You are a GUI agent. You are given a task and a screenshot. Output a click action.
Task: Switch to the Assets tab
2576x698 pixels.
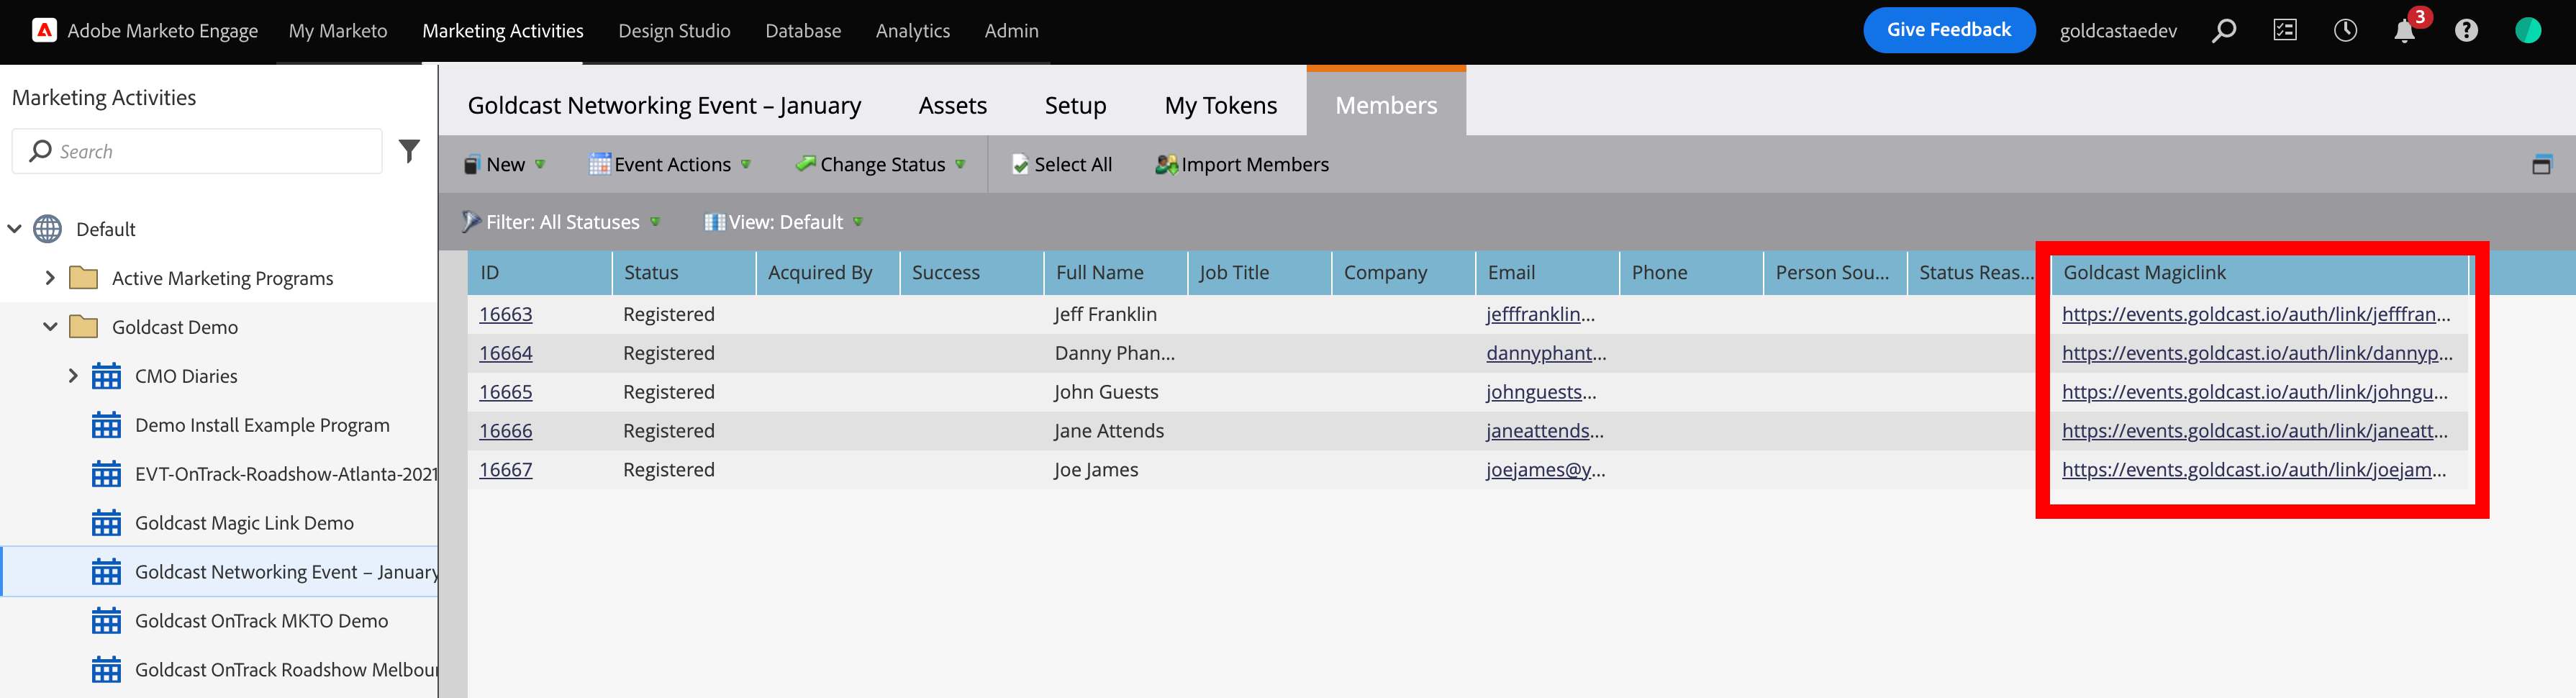click(x=952, y=105)
